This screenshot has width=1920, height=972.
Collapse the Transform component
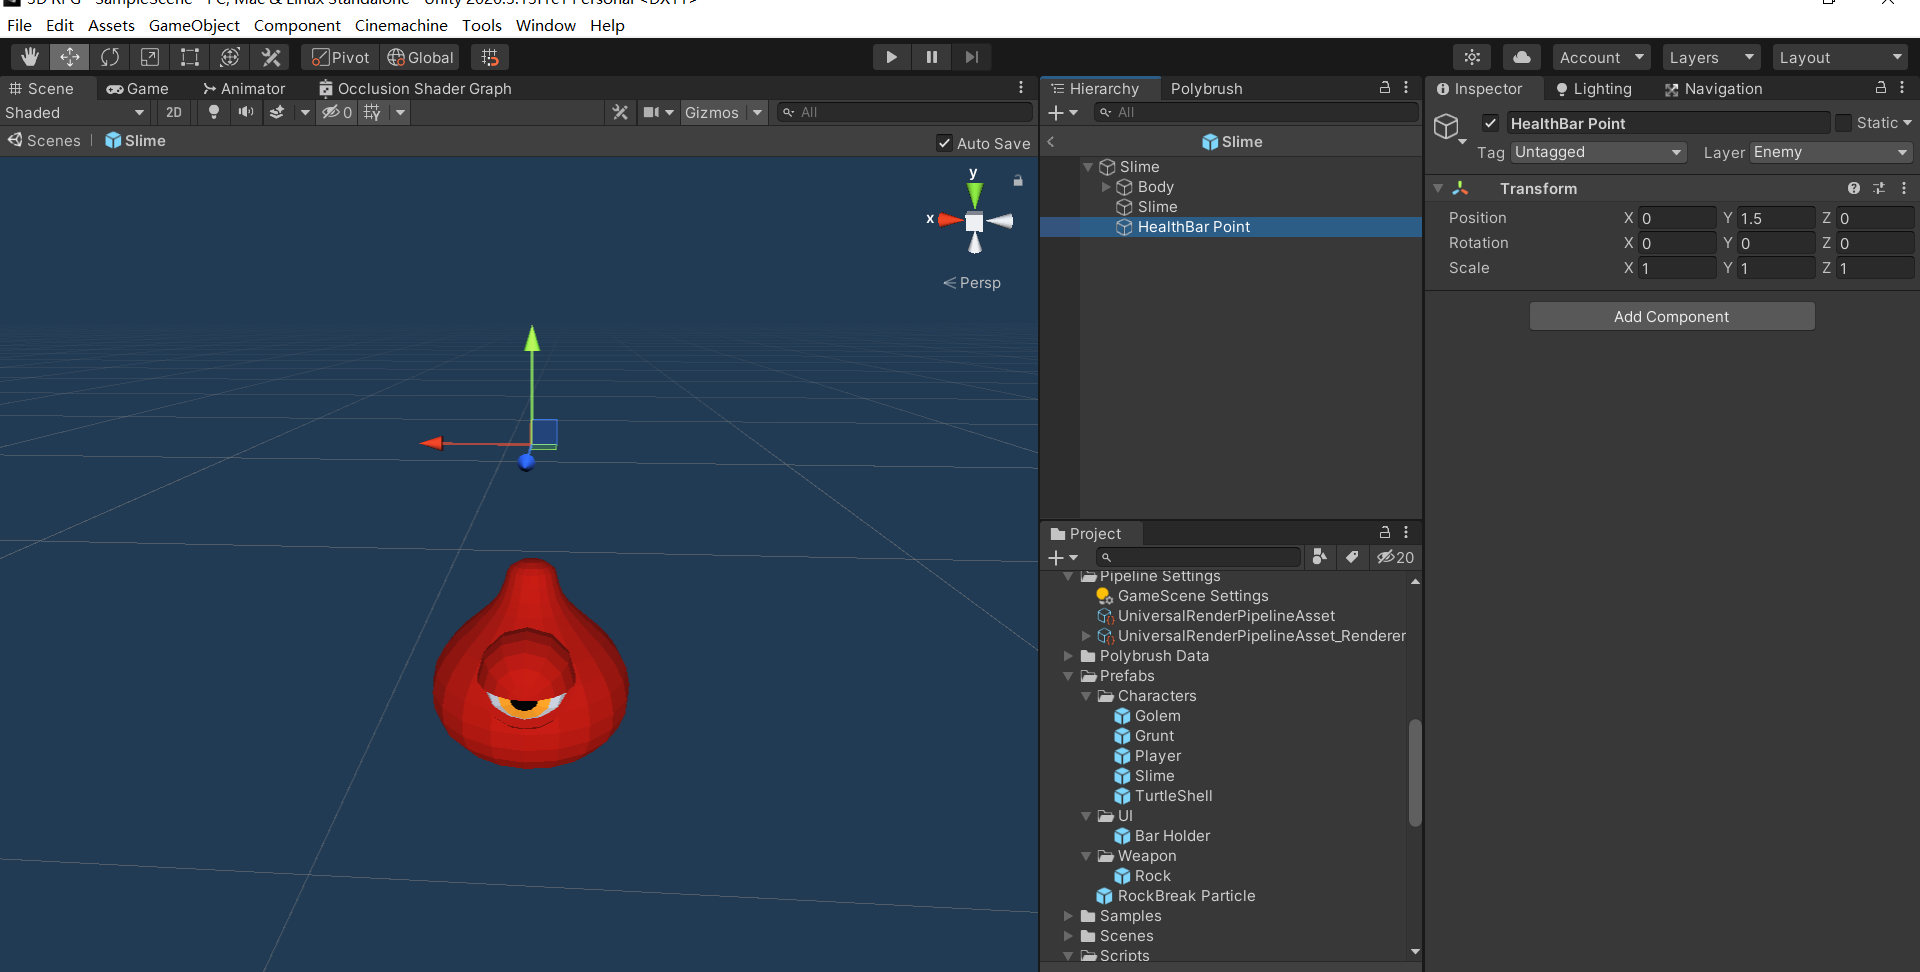[x=1438, y=188]
